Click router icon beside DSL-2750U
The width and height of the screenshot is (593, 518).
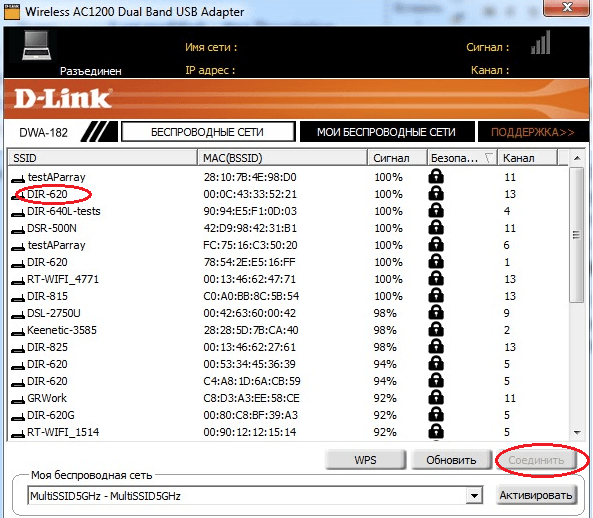18,315
